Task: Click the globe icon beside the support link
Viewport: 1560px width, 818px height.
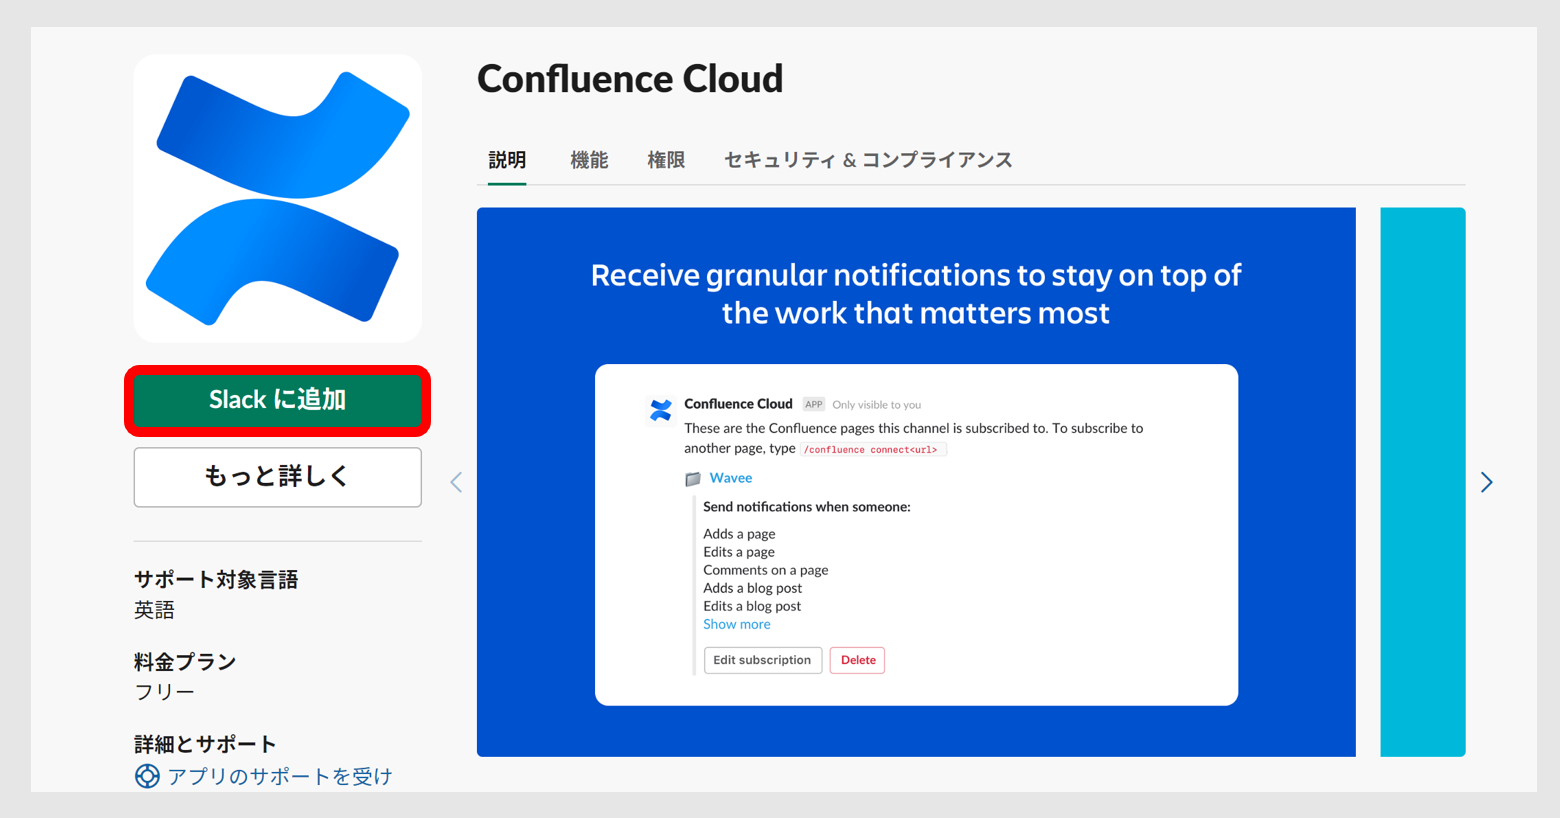Action: (x=146, y=775)
